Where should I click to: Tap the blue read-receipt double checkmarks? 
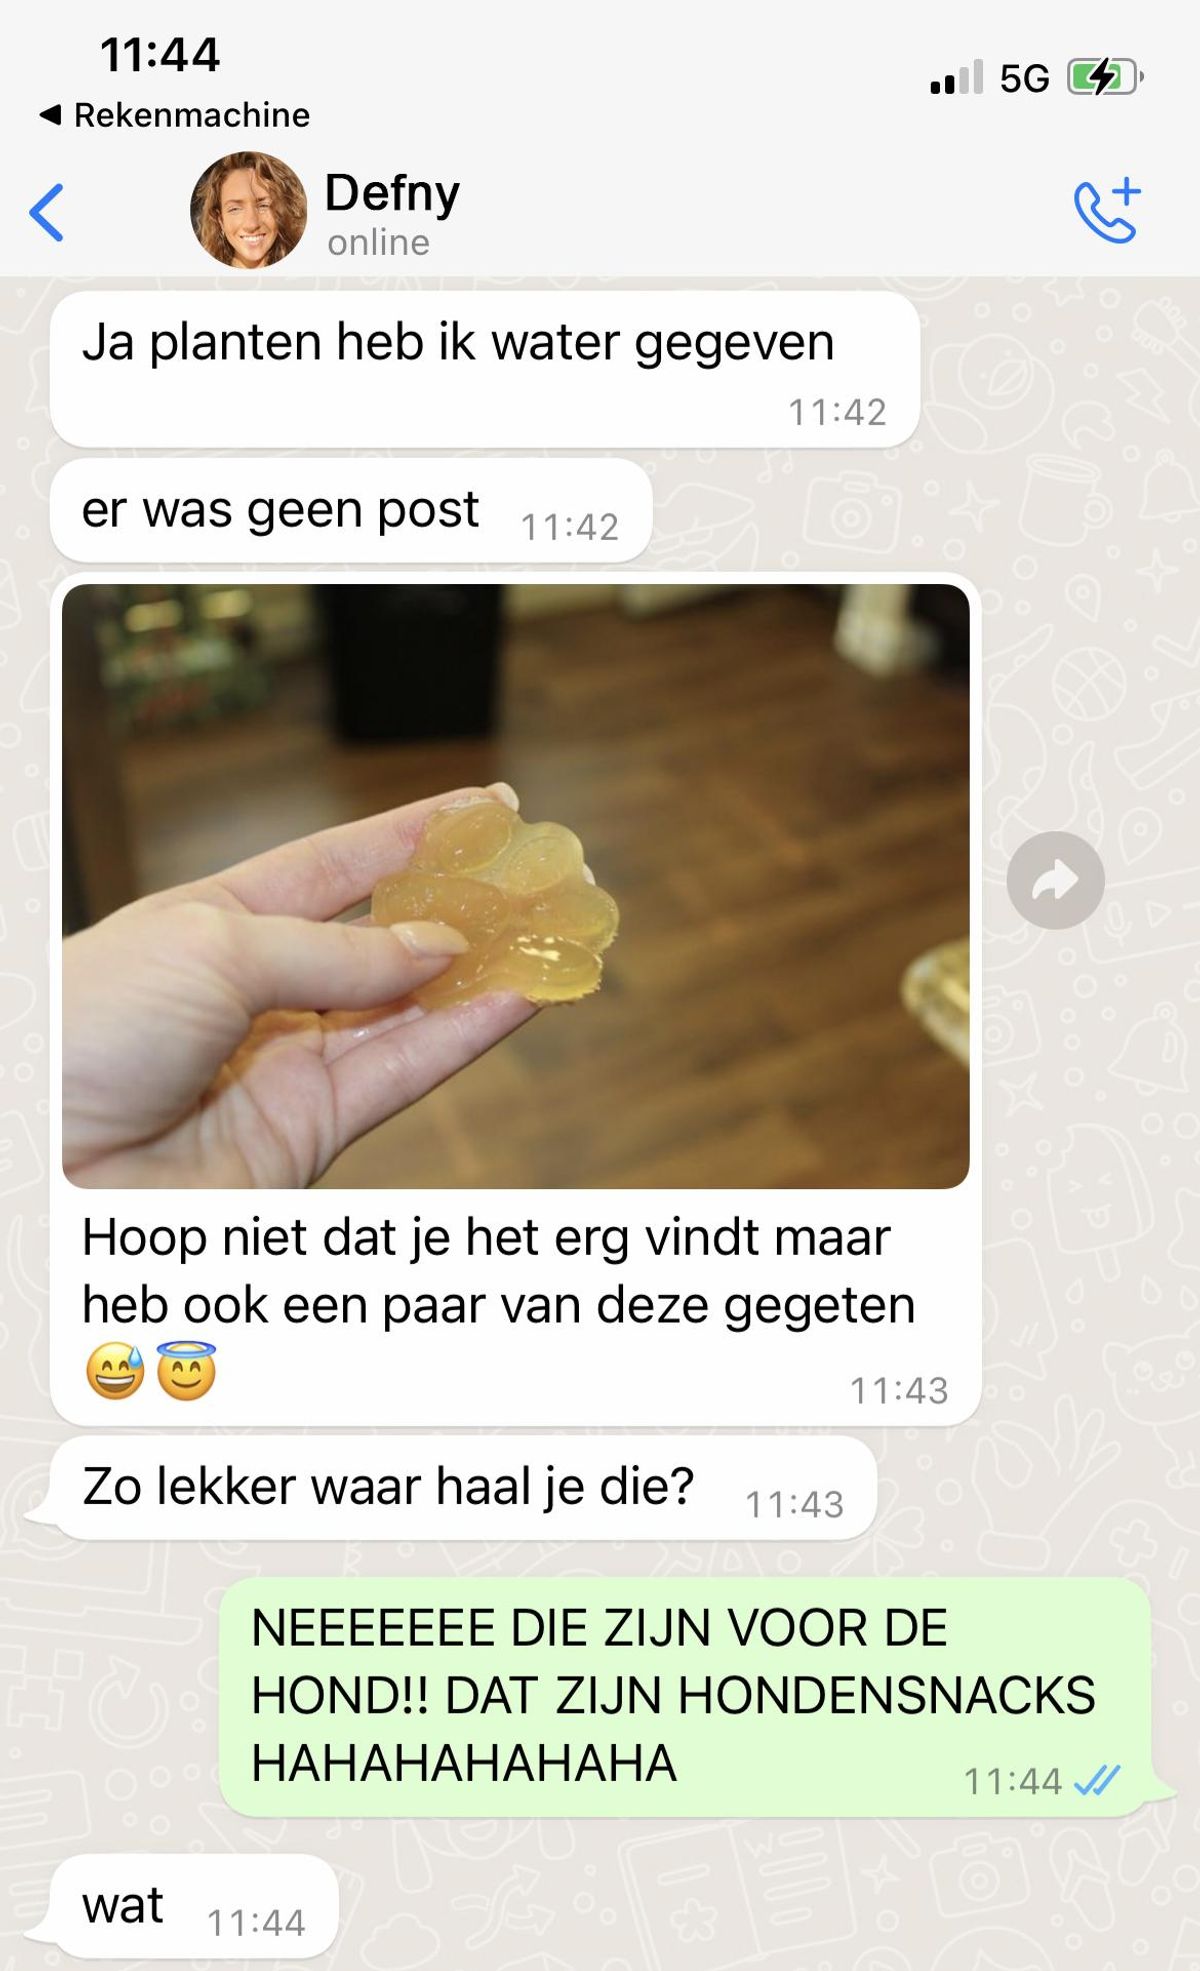click(x=1096, y=1781)
